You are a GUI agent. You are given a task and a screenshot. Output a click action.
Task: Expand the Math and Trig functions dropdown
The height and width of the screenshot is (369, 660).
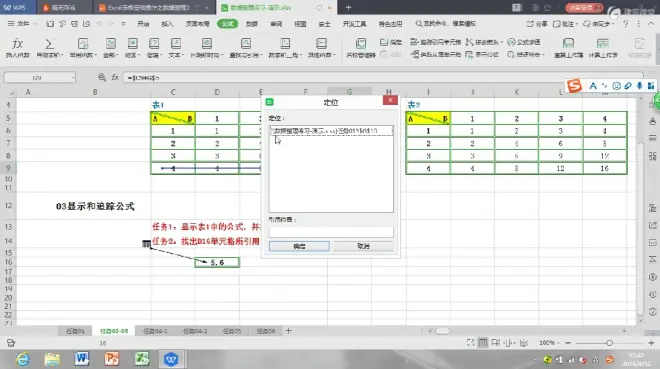pos(285,48)
